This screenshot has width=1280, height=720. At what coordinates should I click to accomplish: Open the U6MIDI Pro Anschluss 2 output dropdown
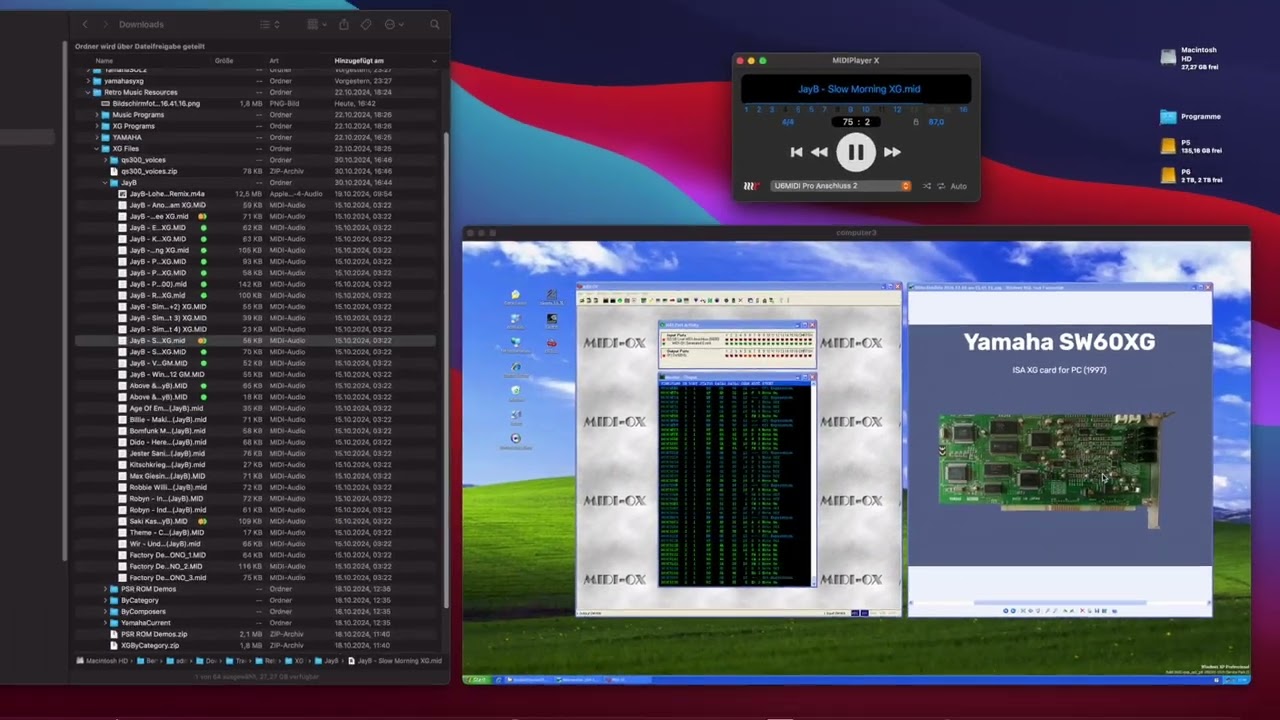(x=840, y=186)
